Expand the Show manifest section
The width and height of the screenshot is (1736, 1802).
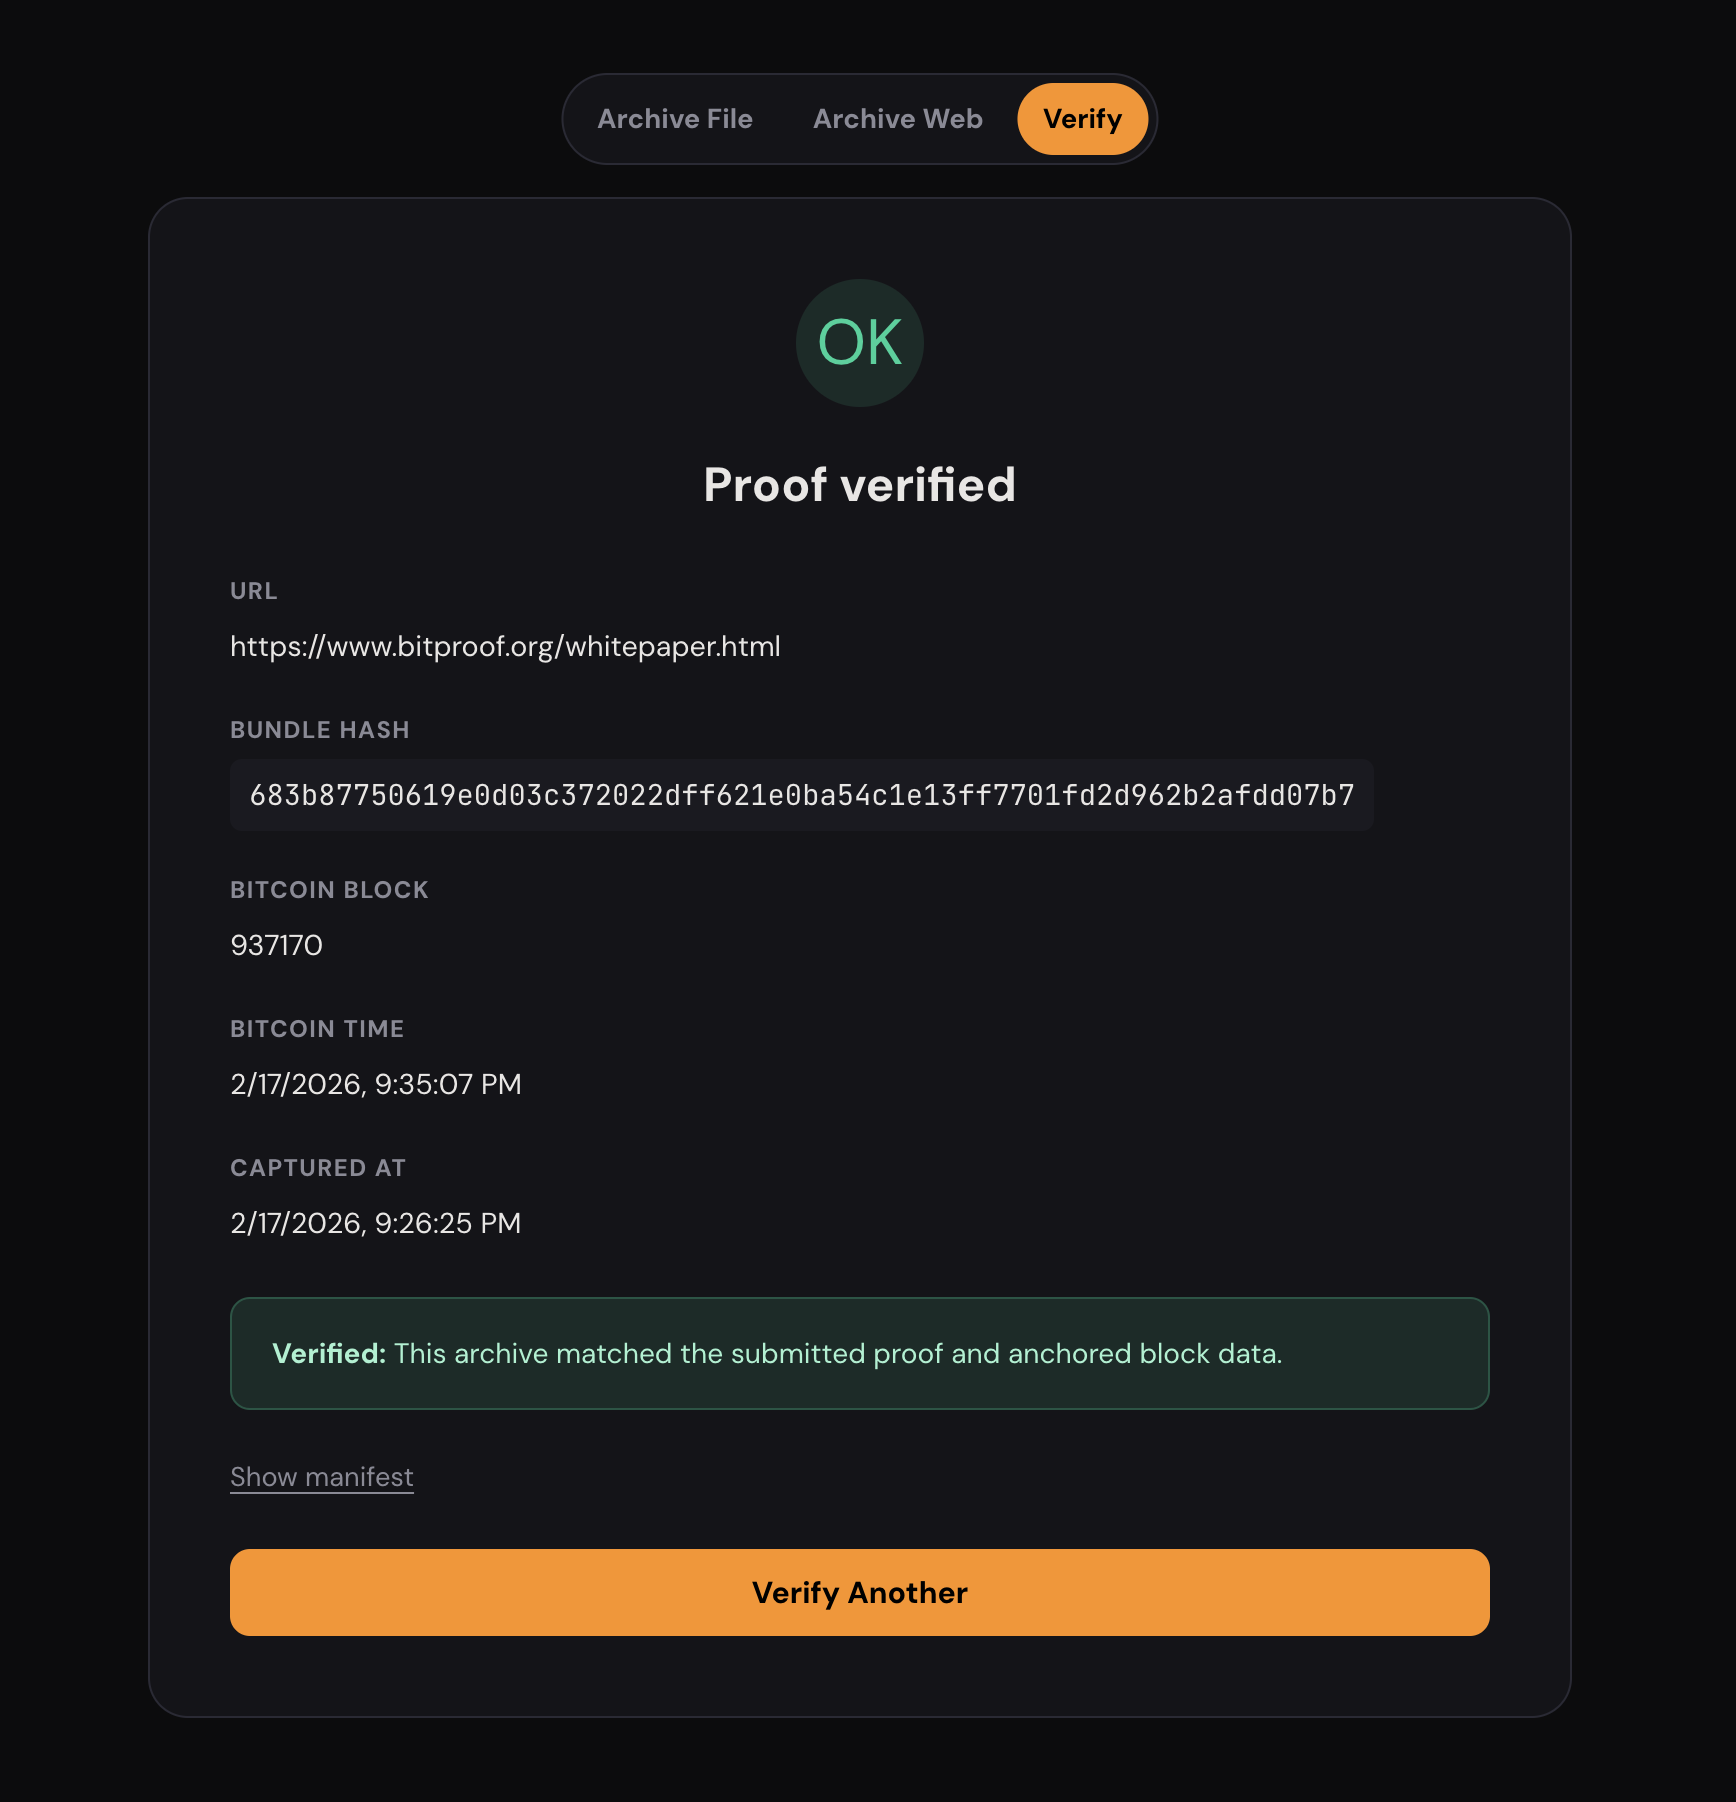(321, 1476)
